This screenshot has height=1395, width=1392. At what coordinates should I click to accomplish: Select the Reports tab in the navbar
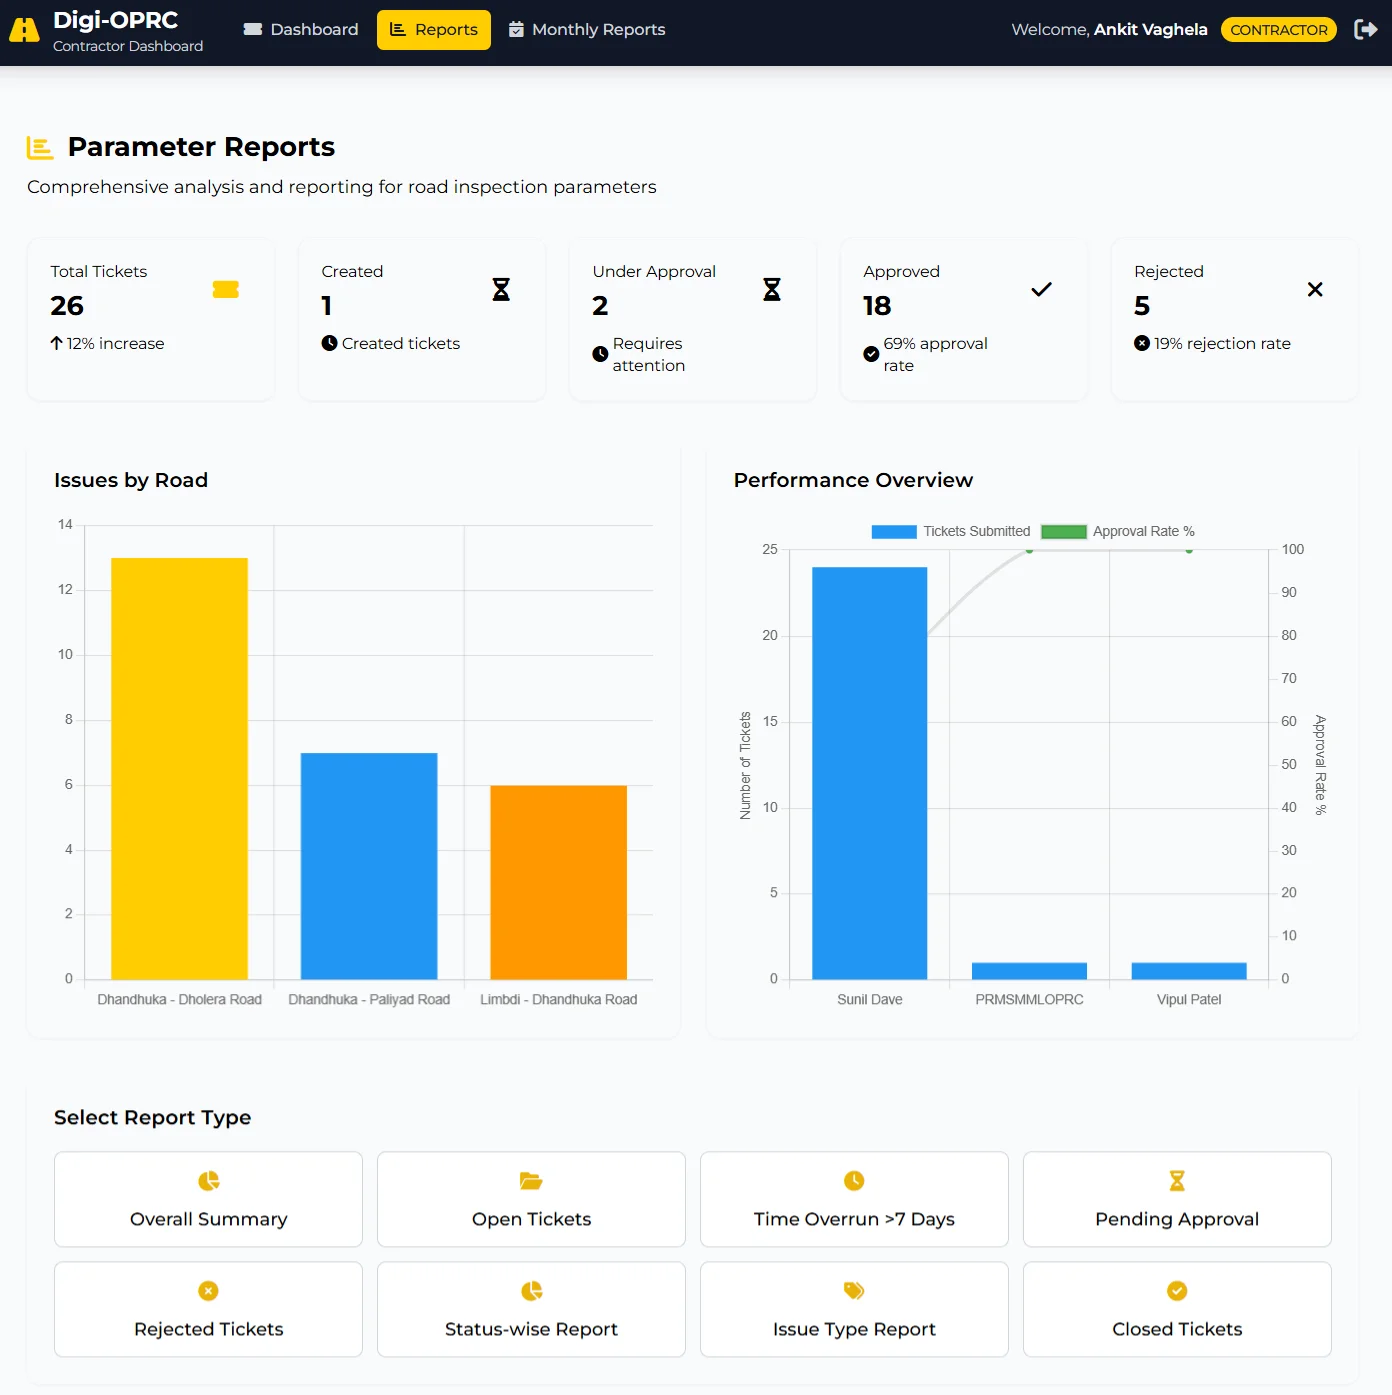click(x=433, y=29)
